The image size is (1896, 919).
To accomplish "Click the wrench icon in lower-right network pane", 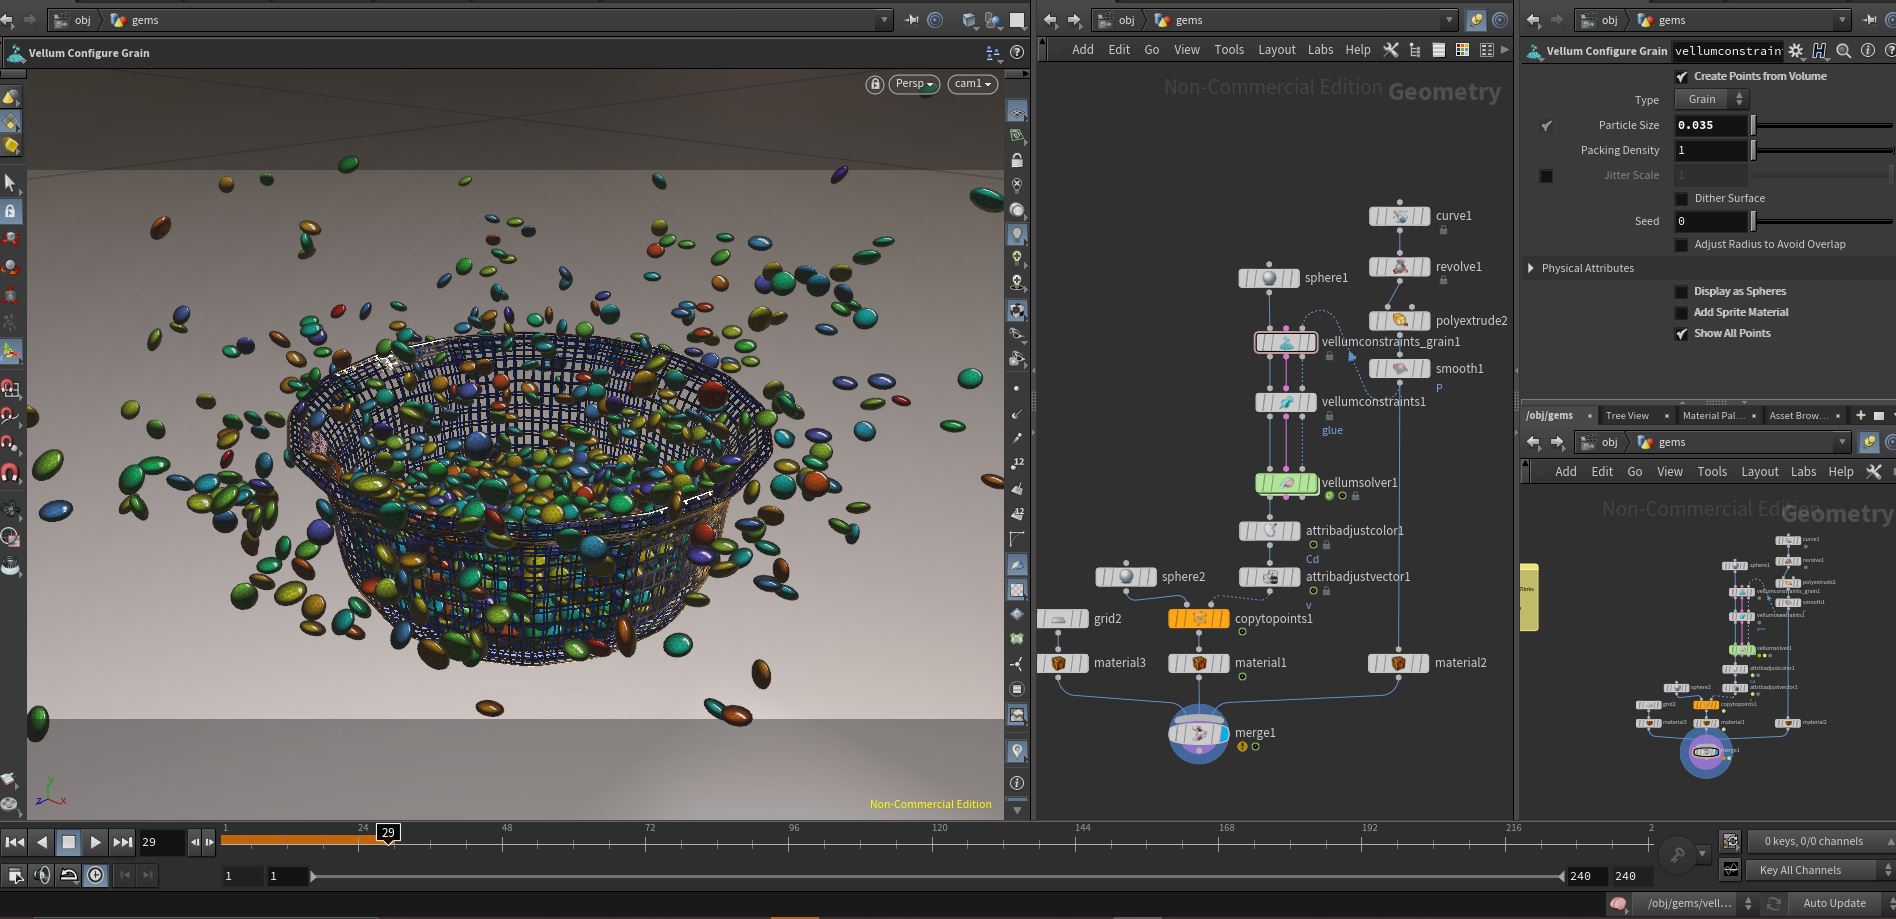I will (x=1874, y=472).
